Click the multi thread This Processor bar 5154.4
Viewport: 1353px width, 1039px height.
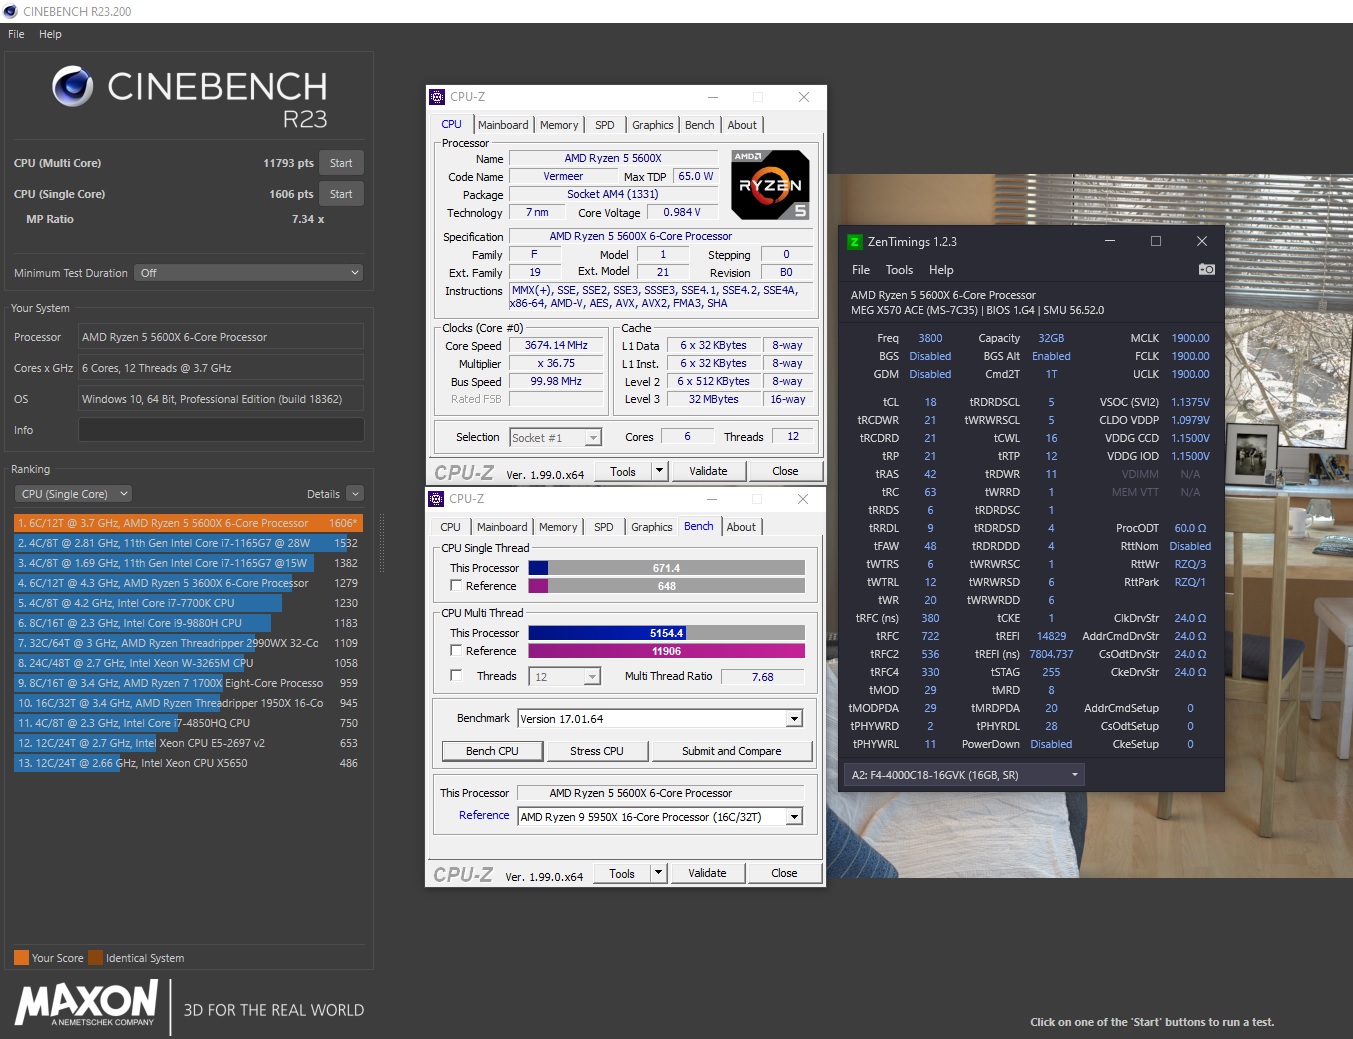666,633
